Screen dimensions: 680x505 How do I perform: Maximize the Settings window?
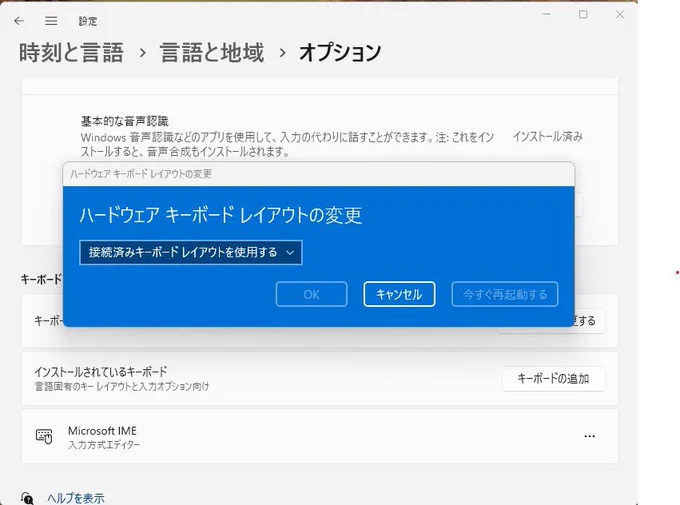(583, 15)
